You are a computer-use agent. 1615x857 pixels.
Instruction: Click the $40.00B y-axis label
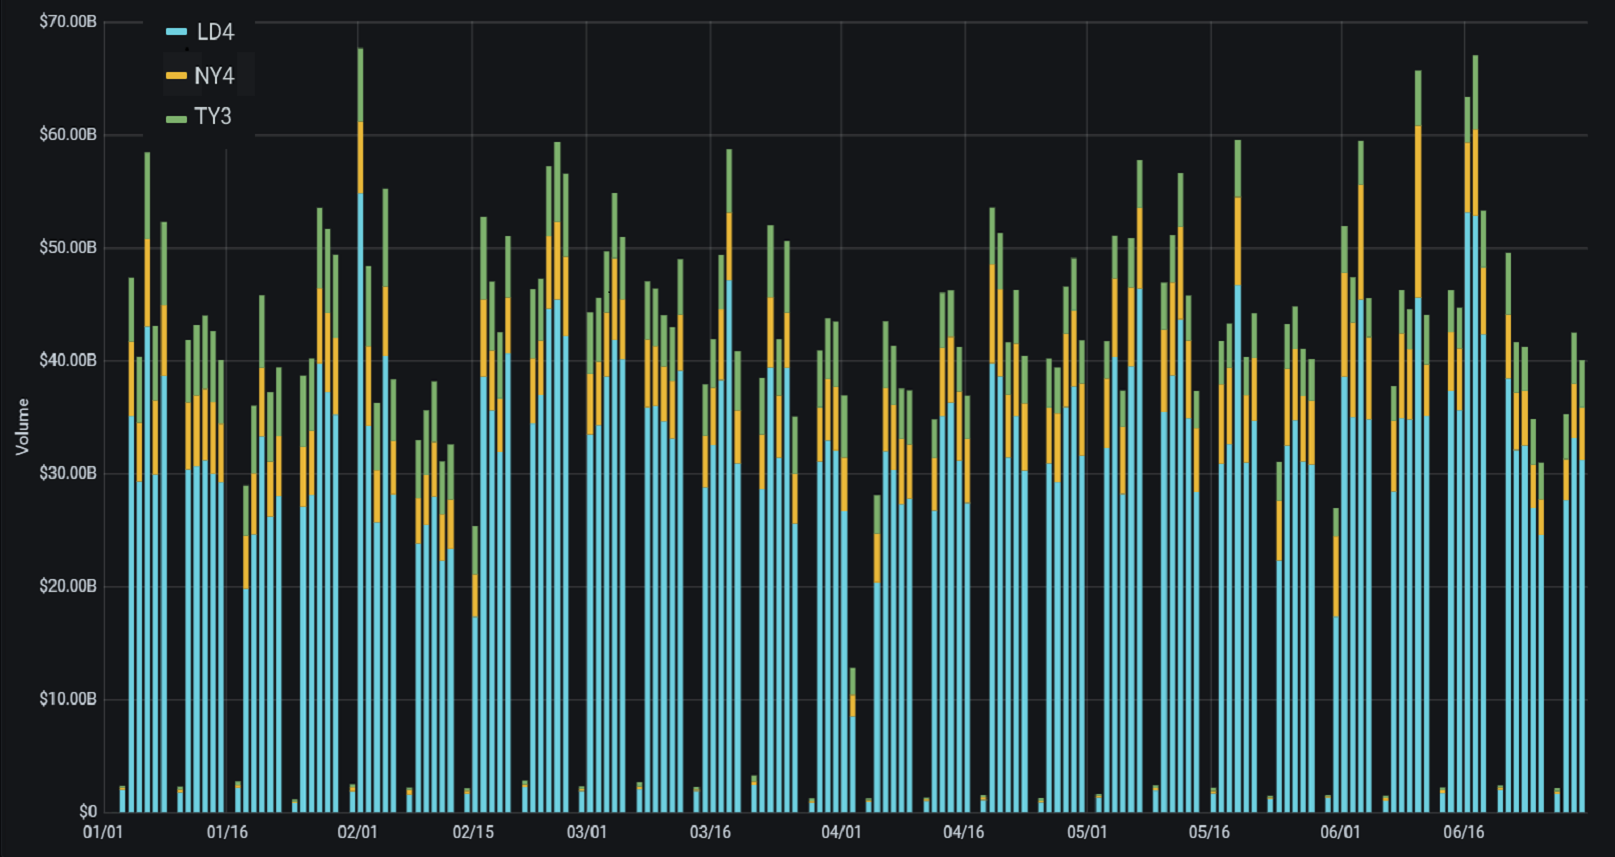click(x=68, y=360)
